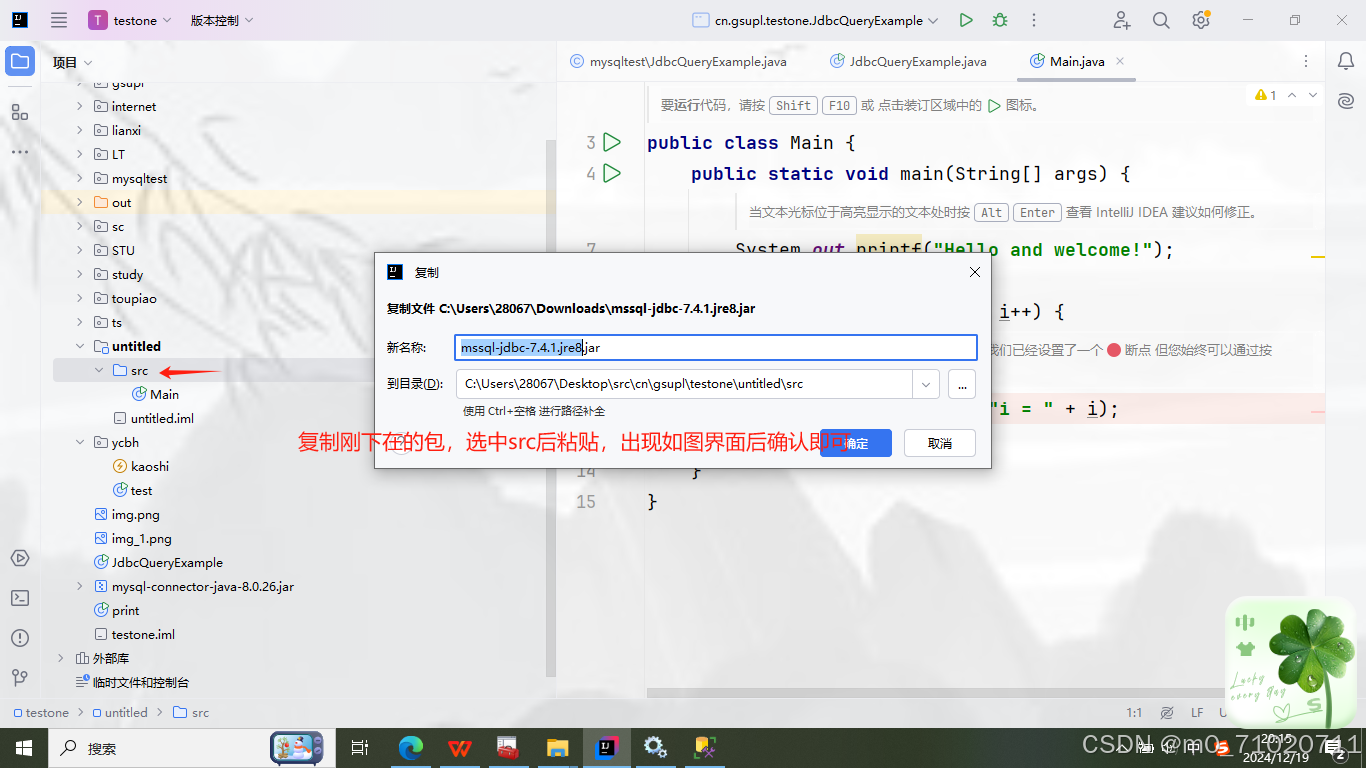Collapse the ycbh folder node
Screen dimensions: 1366x768
pyautogui.click(x=80, y=442)
